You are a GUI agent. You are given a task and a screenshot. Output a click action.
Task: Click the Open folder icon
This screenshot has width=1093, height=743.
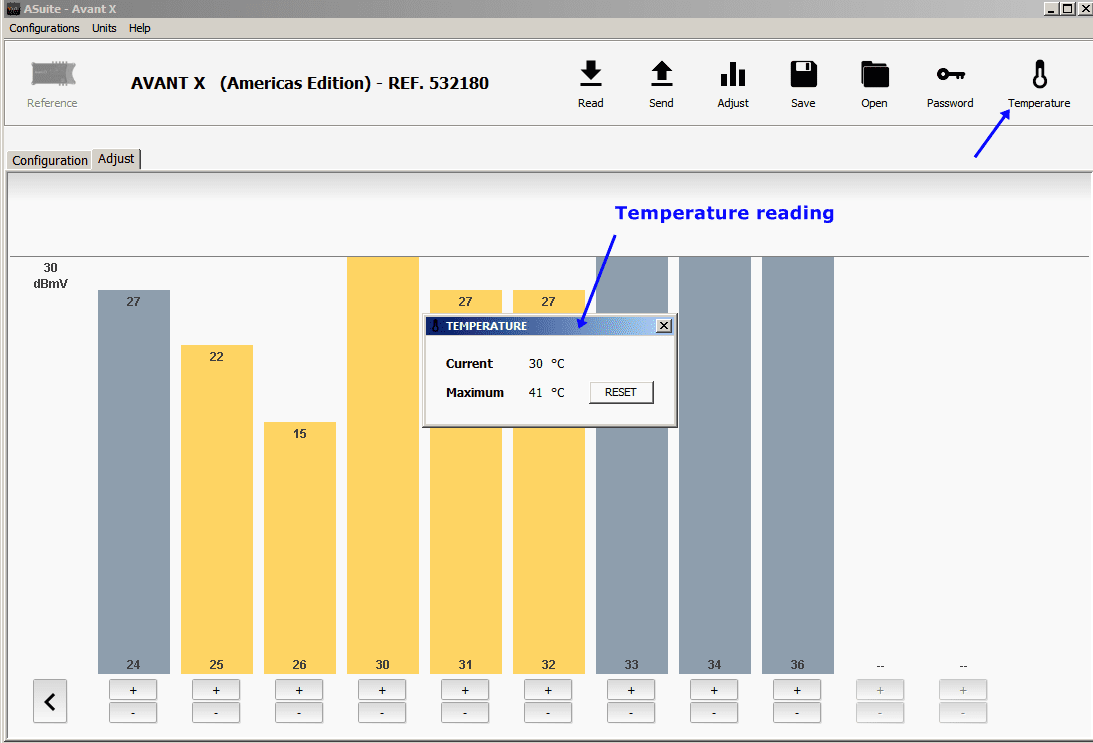875,74
